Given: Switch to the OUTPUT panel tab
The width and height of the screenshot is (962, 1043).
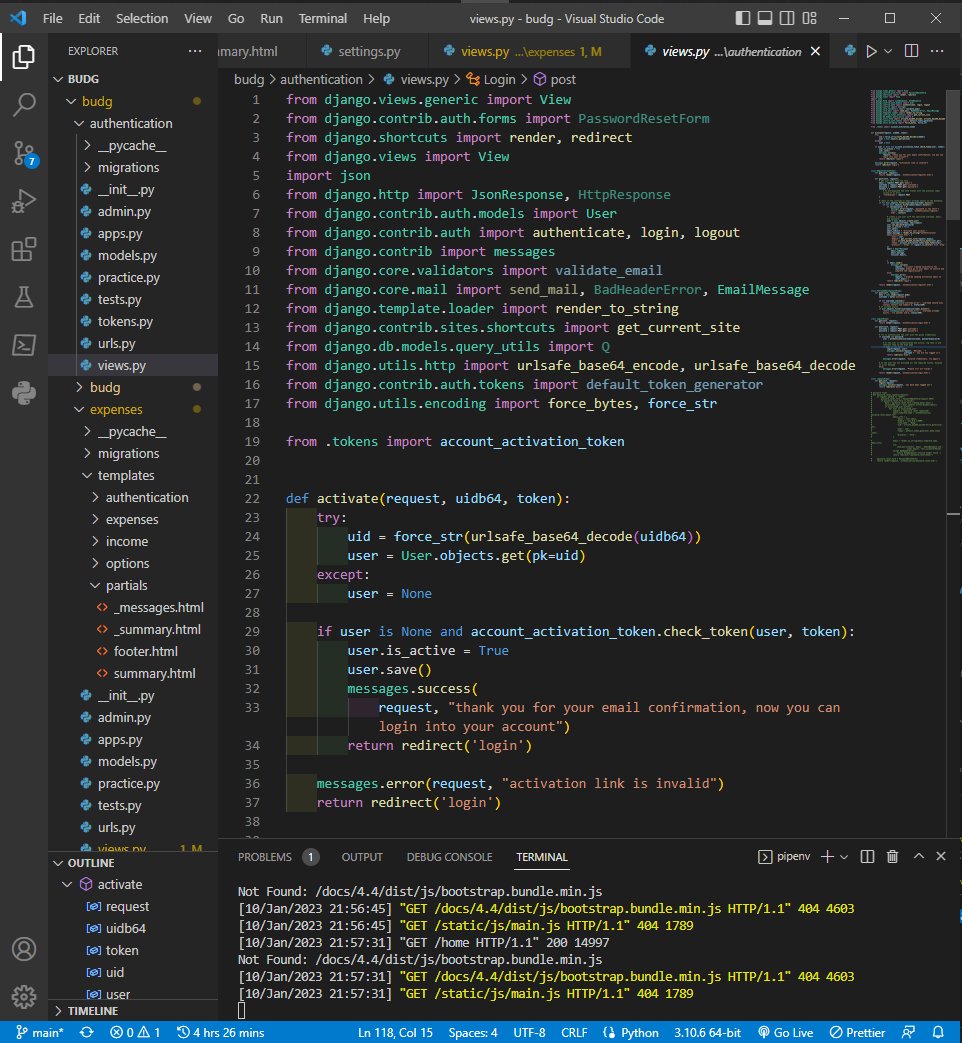Looking at the screenshot, I should [x=362, y=857].
